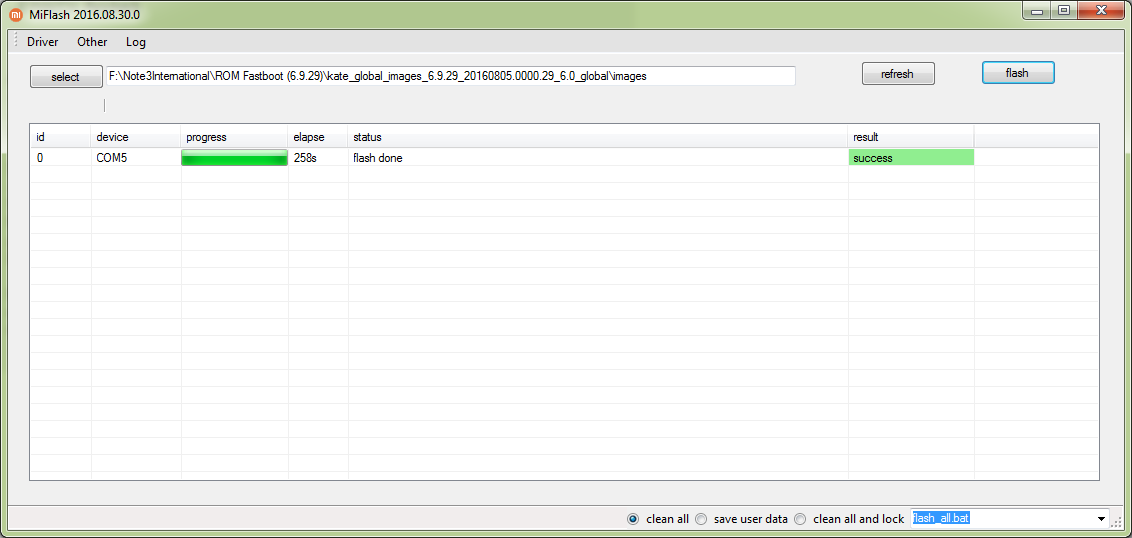Click the green progress bar for COM5
This screenshot has width=1132, height=538.
click(235, 158)
